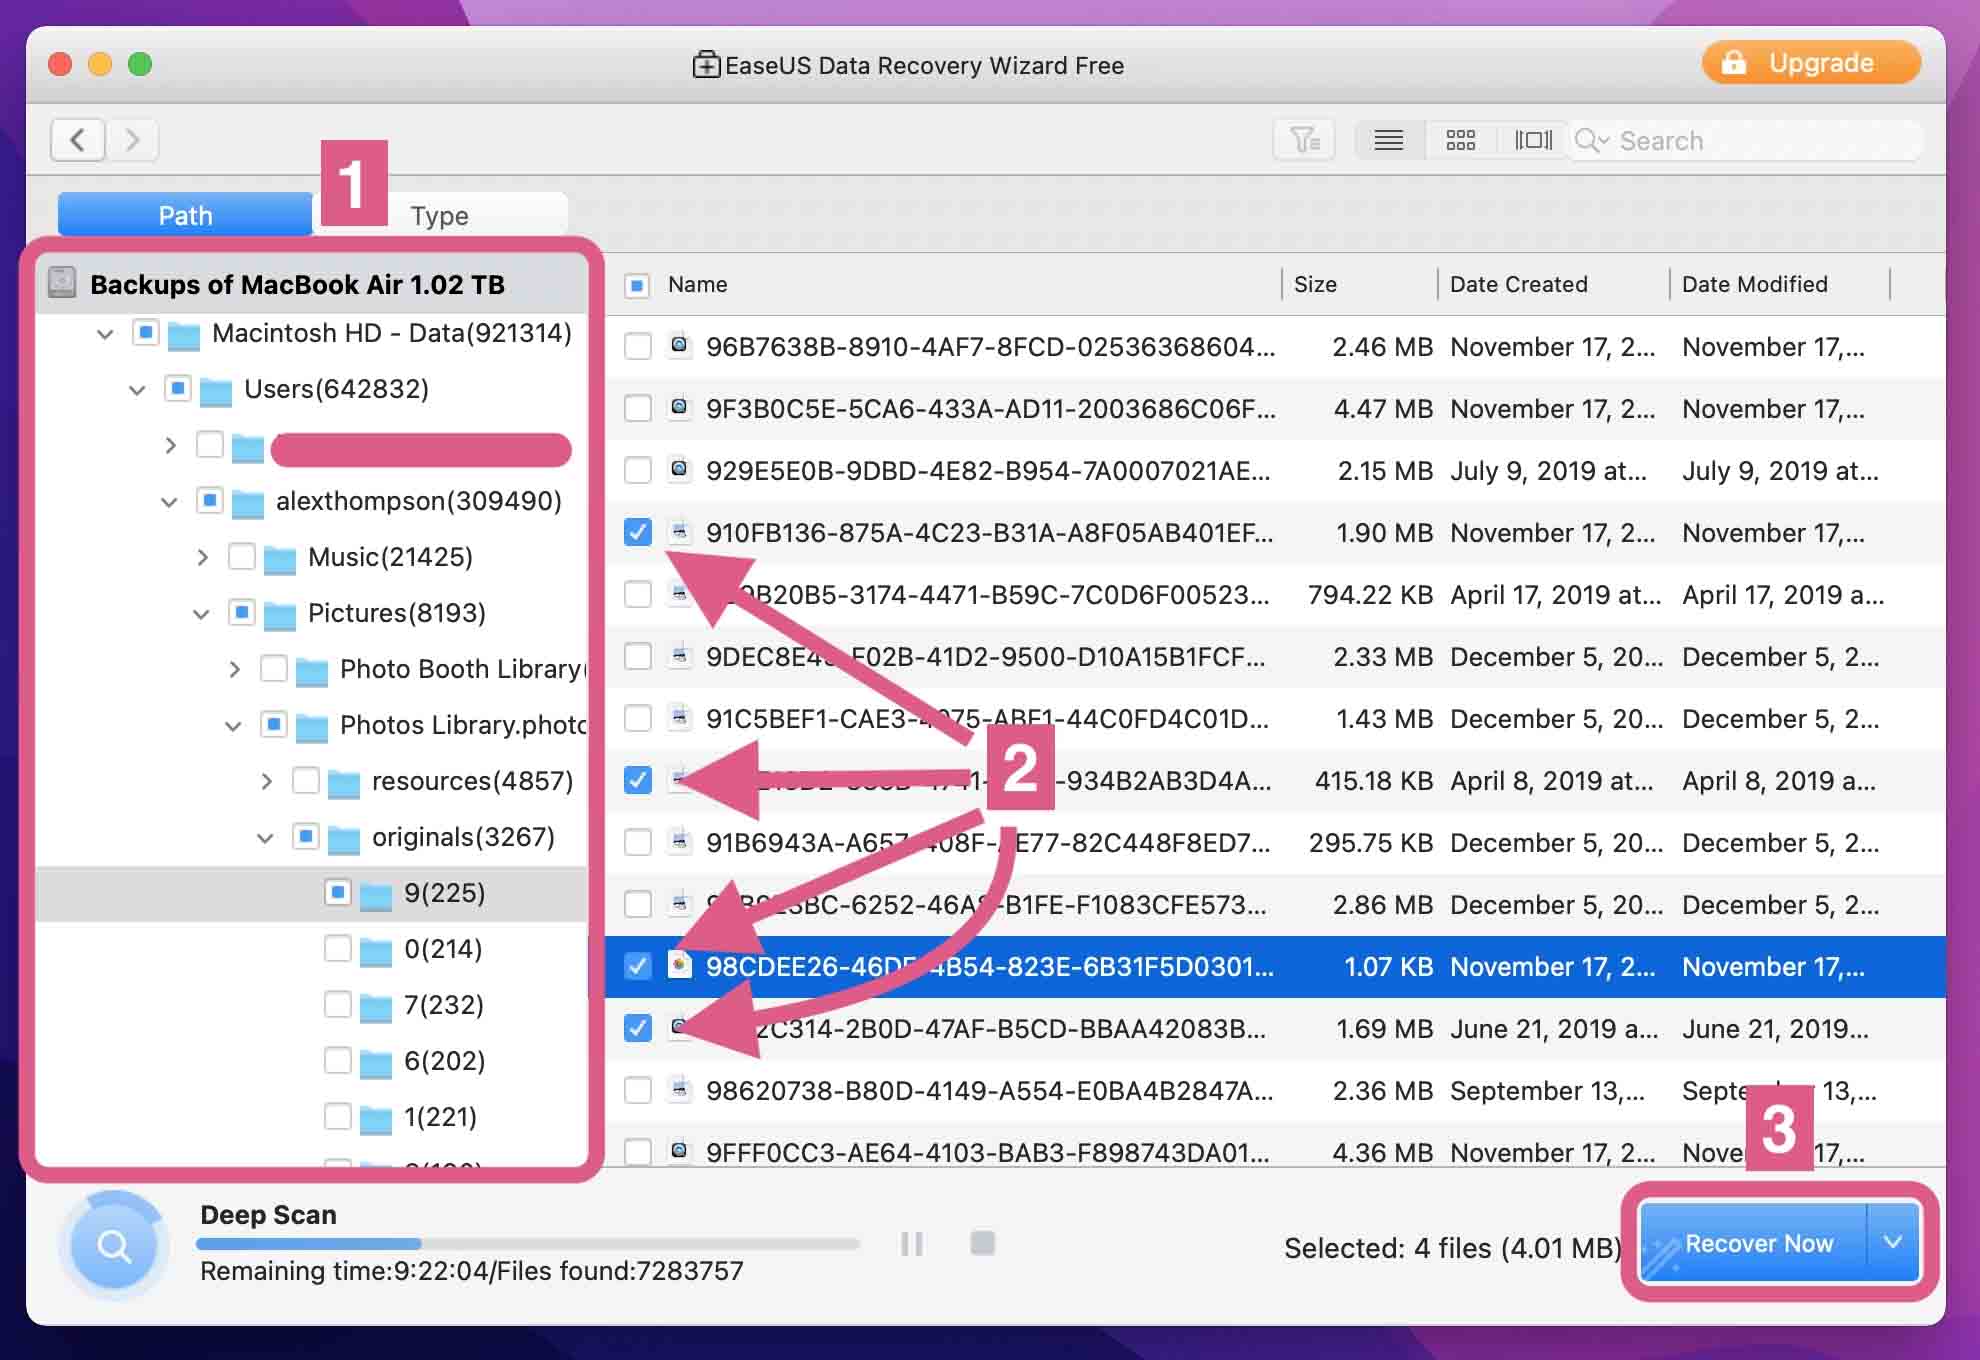This screenshot has width=1980, height=1360.
Task: Click the lock icon in Upgrade button
Action: pyautogui.click(x=1734, y=63)
